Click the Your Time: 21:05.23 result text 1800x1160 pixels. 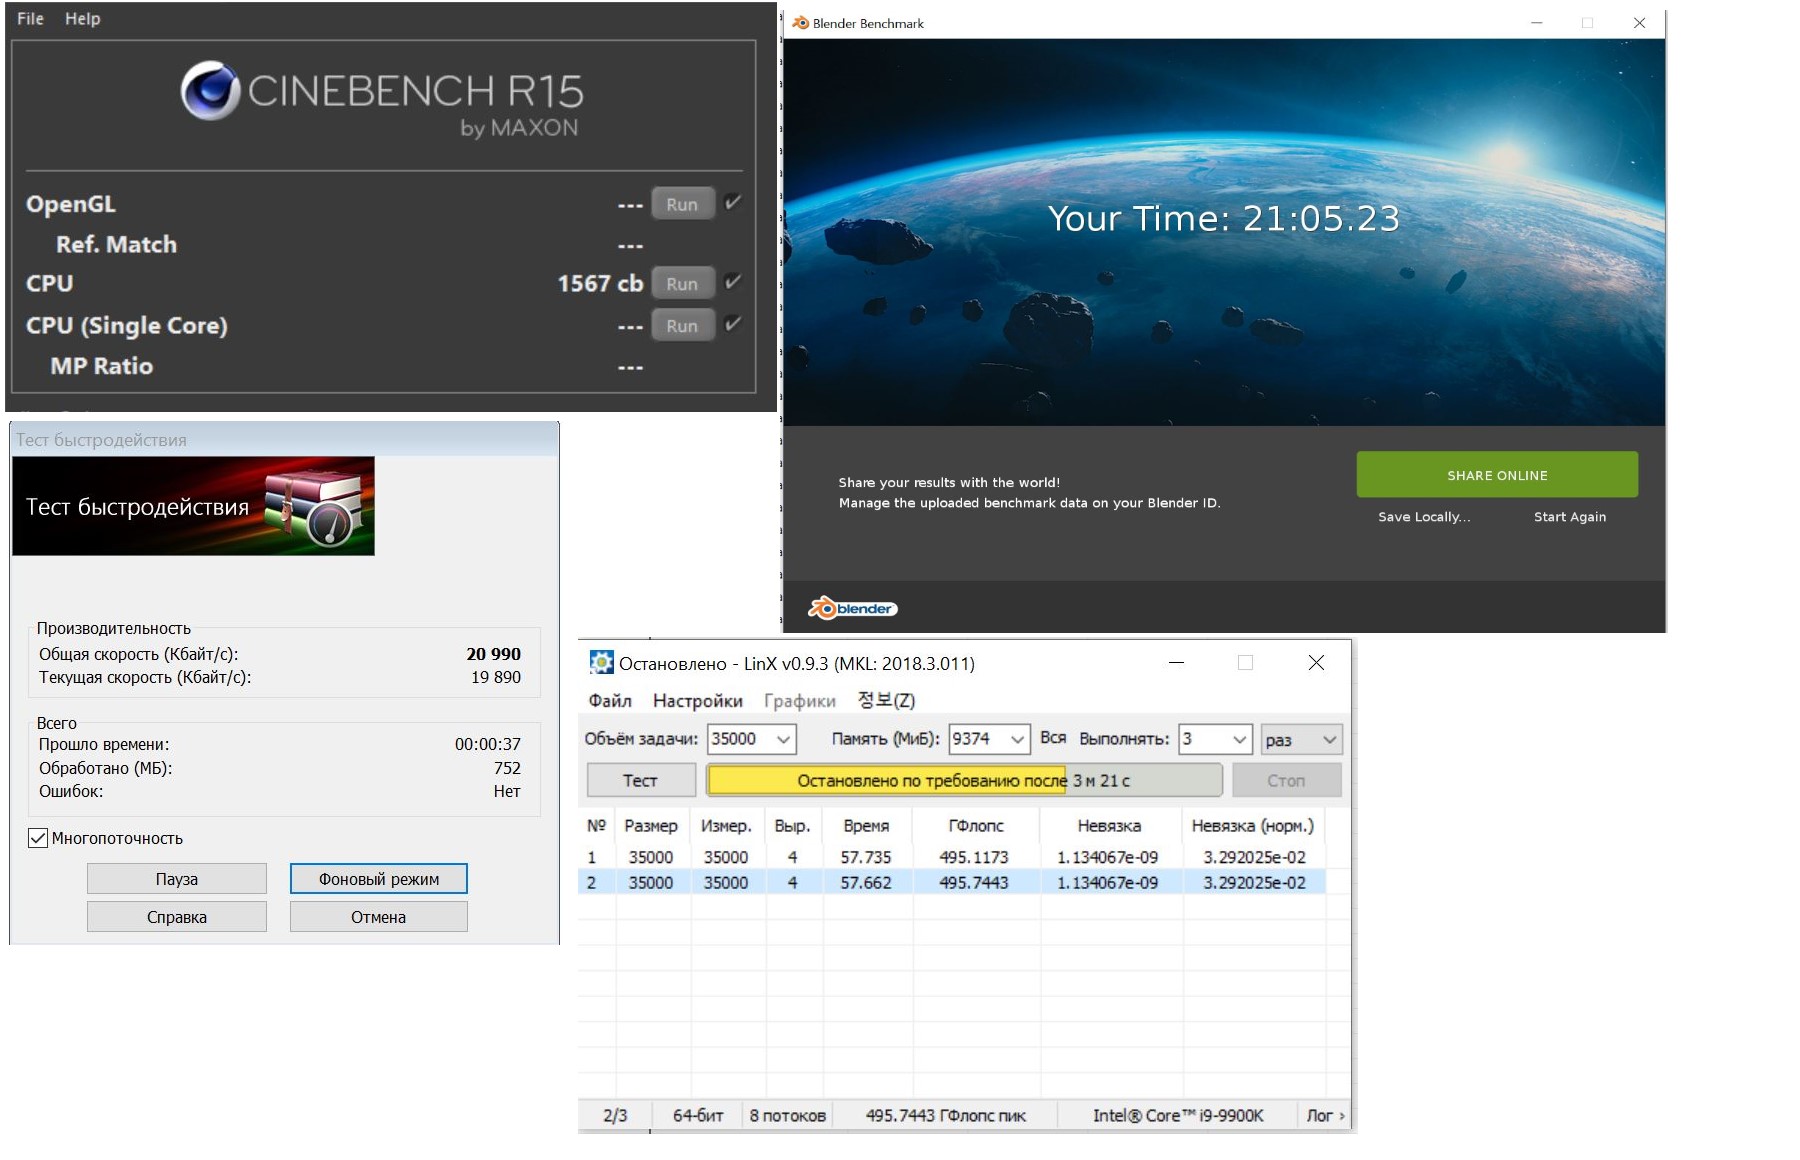pos(1224,218)
